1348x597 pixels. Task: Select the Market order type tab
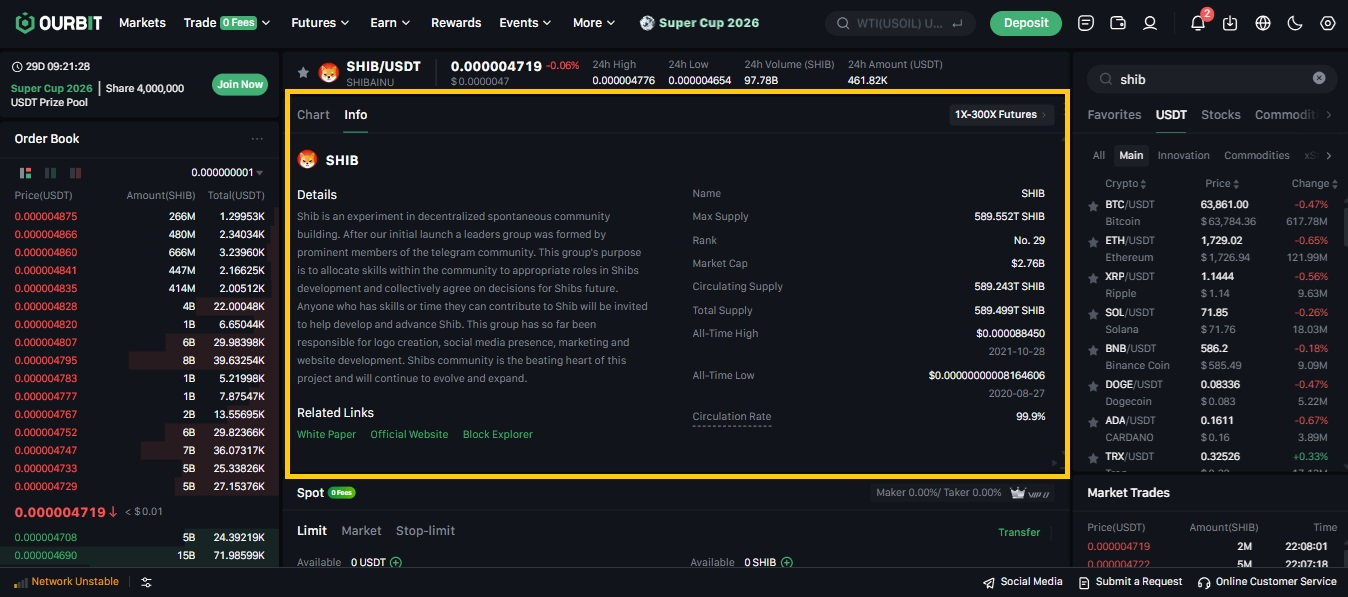coord(361,531)
